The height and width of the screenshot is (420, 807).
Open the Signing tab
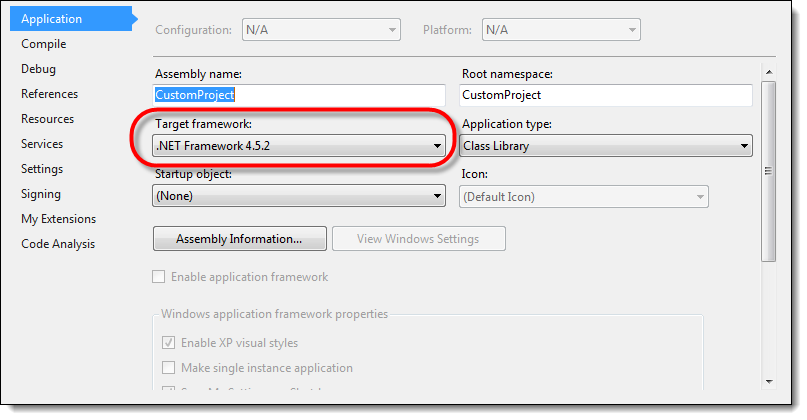tap(41, 194)
